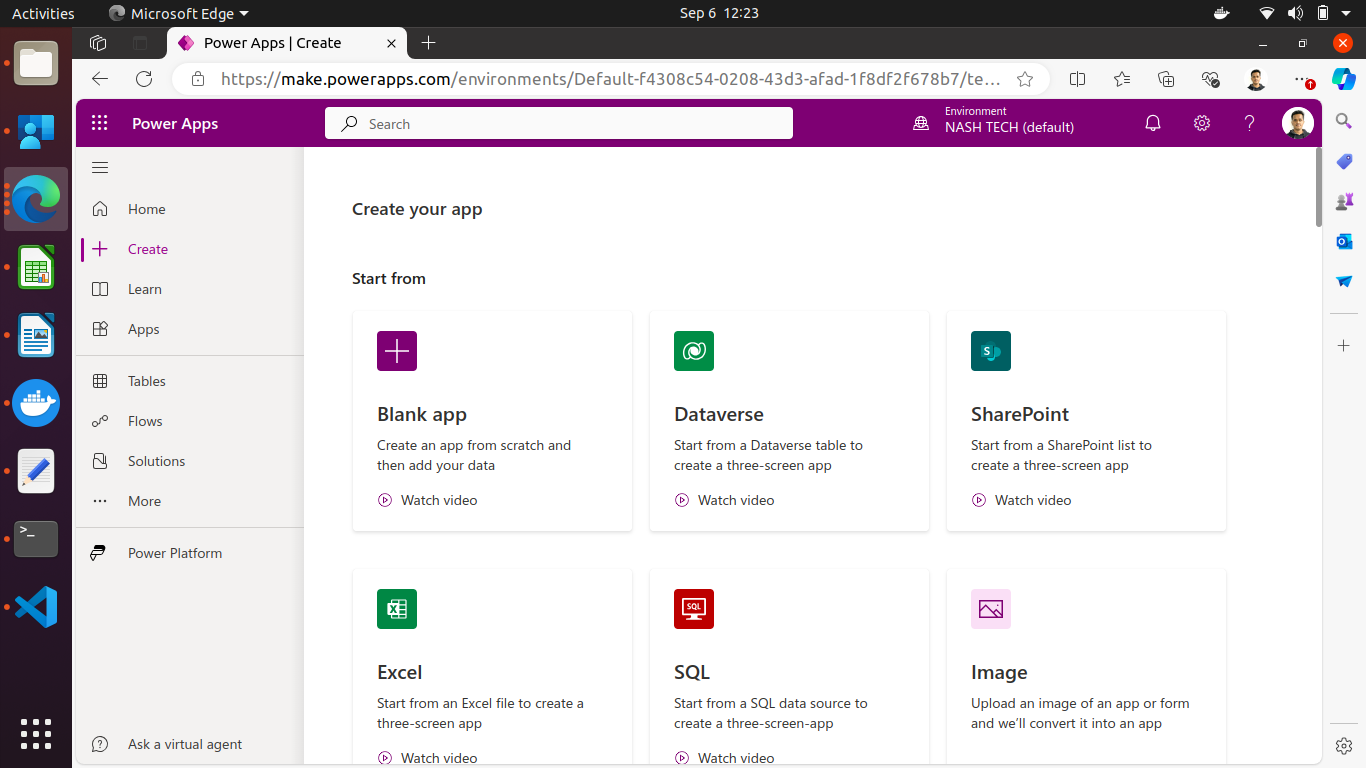This screenshot has height=768, width=1366.
Task: Toggle Edge split screen view
Action: (x=1077, y=79)
